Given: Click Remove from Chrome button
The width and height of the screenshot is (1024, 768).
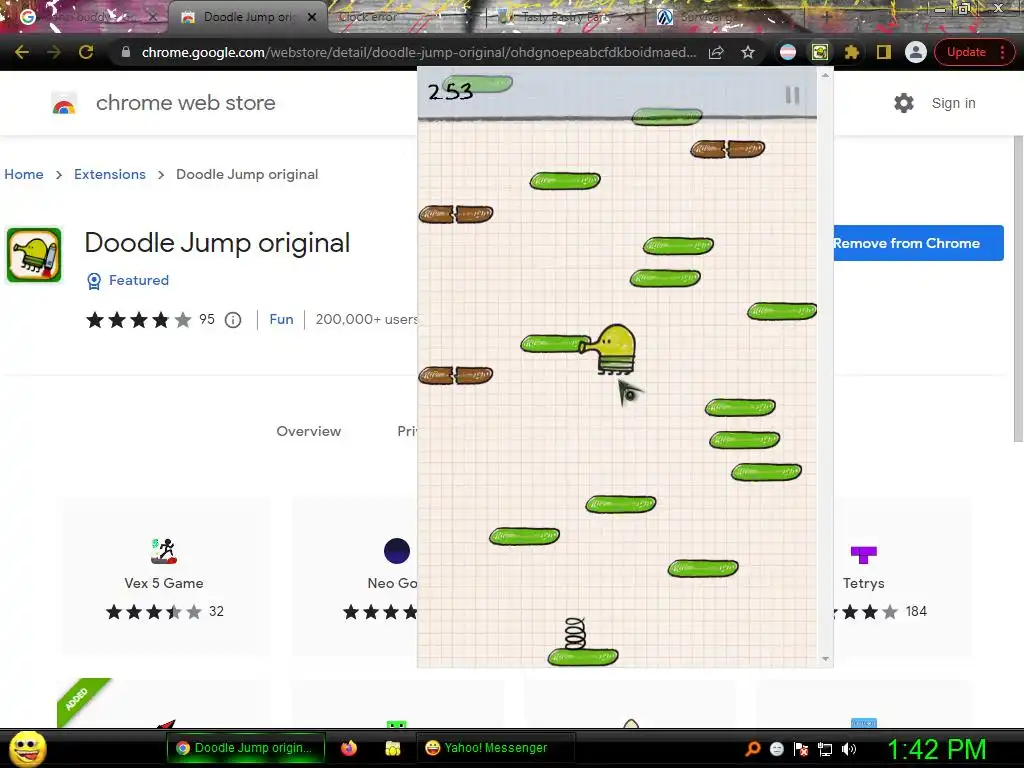Looking at the screenshot, I should (918, 243).
